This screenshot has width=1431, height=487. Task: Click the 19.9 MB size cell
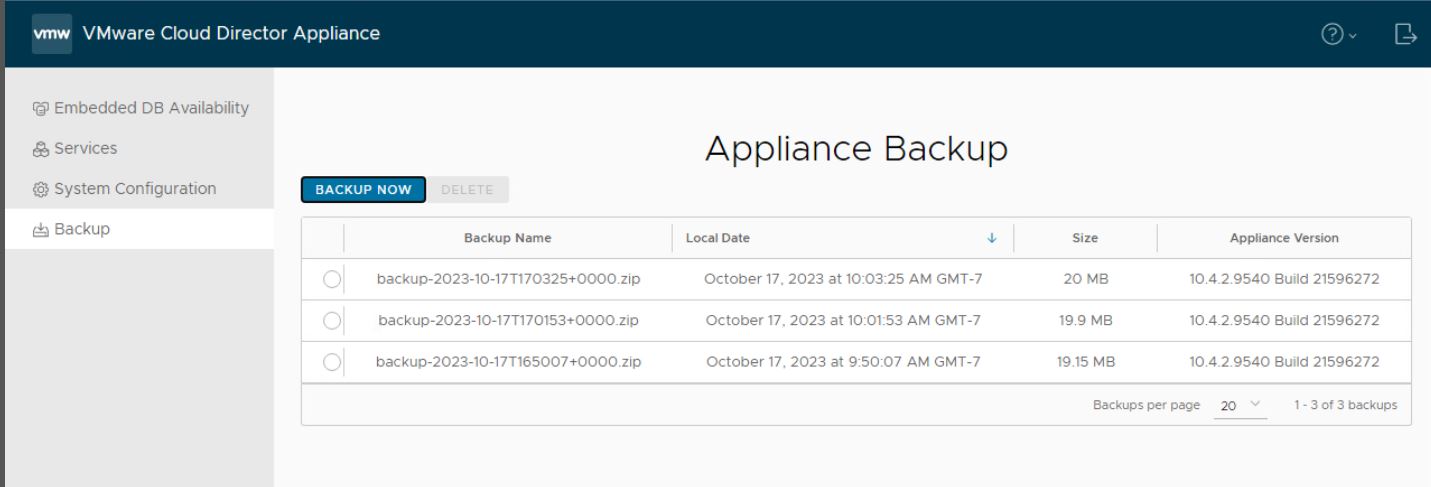(1085, 321)
